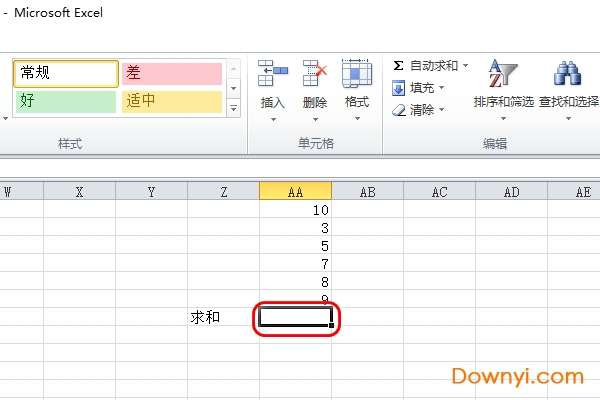Click the Format cells icon
Image resolution: width=600 pixels, height=400 pixels.
tap(357, 73)
